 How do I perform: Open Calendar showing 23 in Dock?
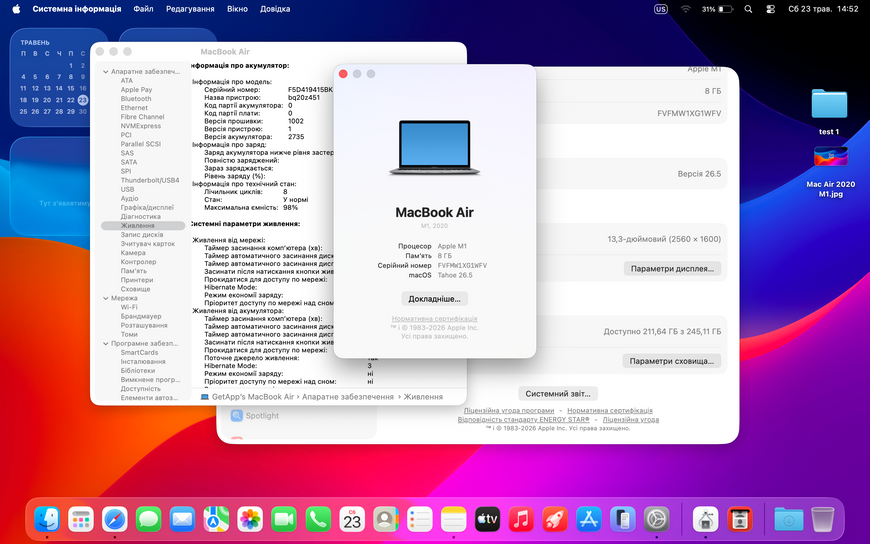click(352, 520)
